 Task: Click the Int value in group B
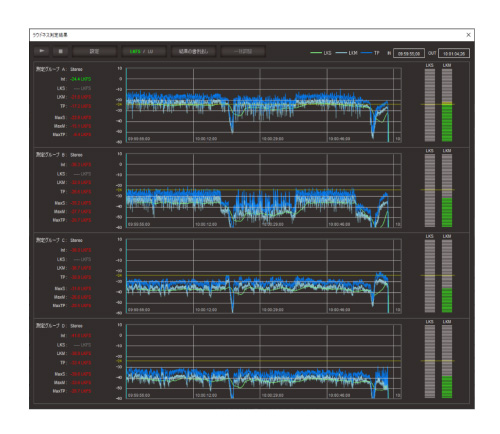coord(81,165)
